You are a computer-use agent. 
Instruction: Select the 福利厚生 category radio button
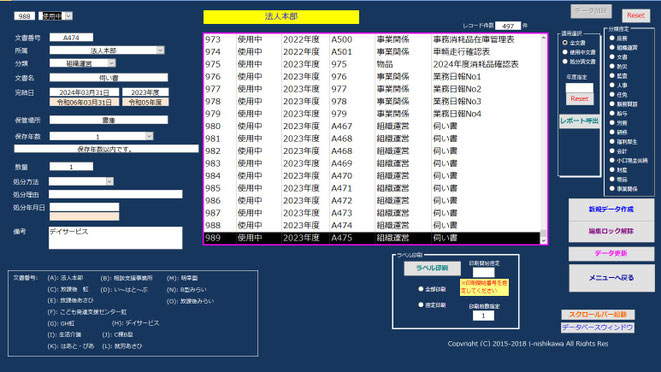[x=612, y=142]
